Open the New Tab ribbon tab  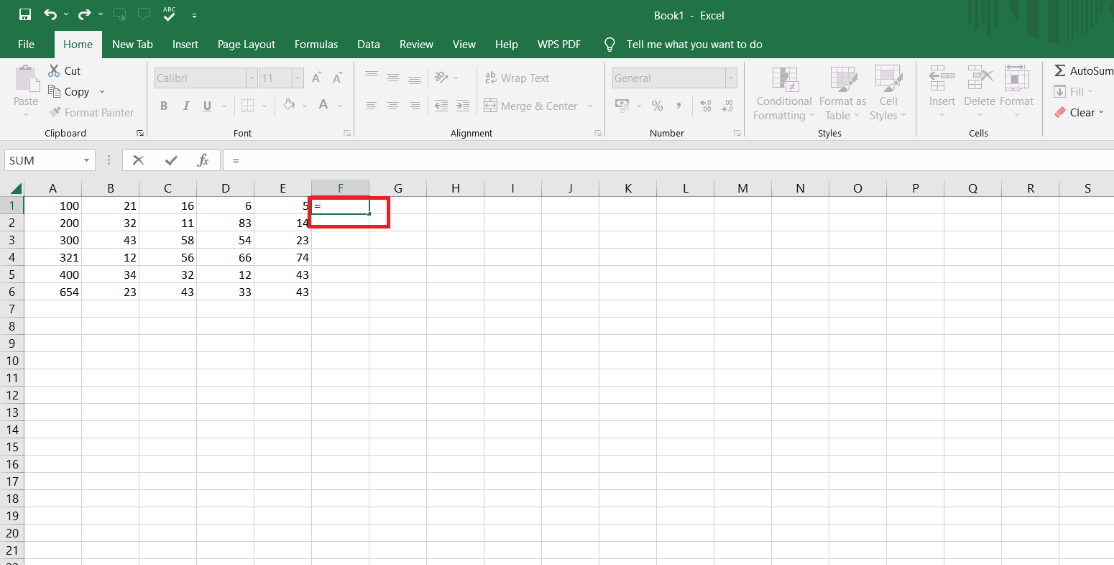[132, 44]
